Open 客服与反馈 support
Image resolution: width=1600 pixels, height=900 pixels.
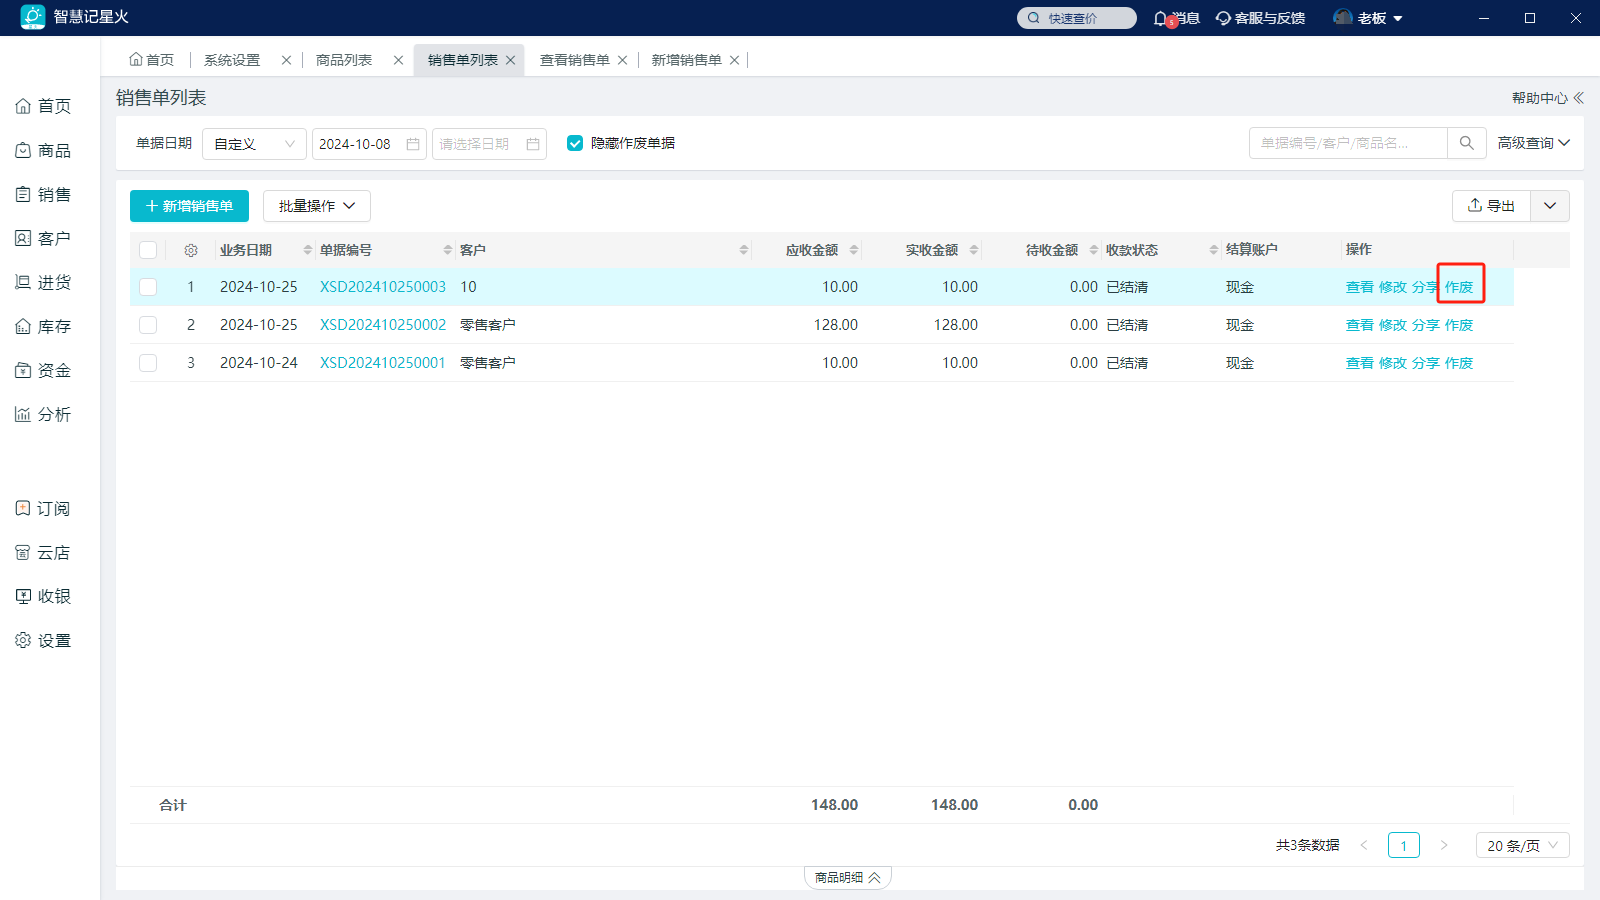point(1260,18)
